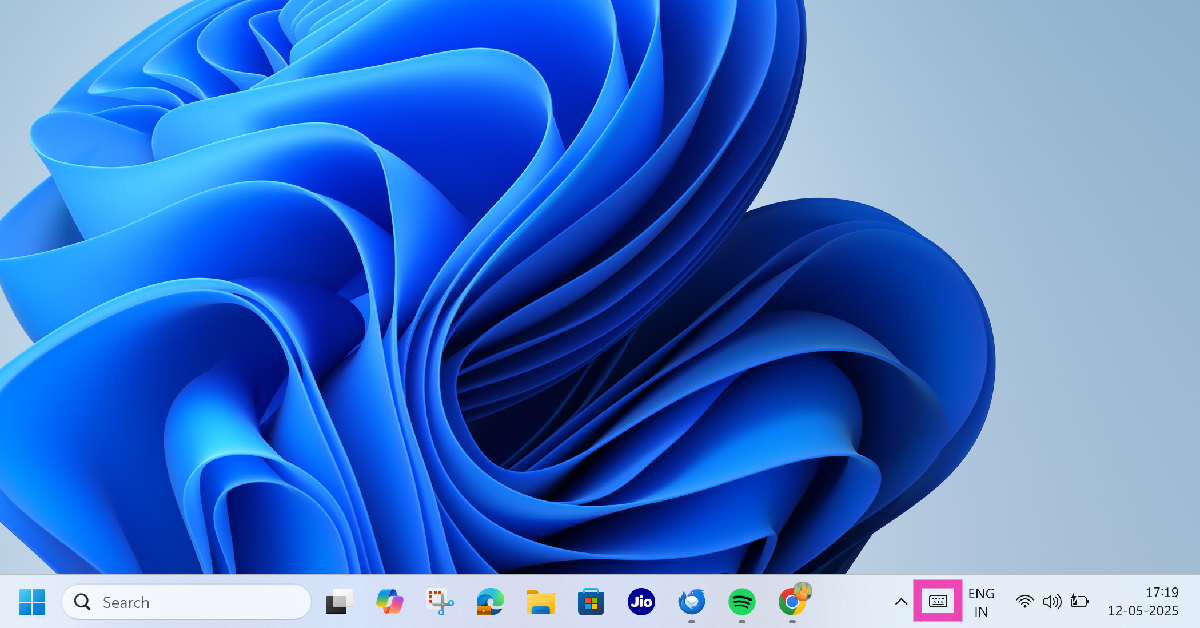
Task: Open File Explorer from the taskbar
Action: pyautogui.click(x=541, y=602)
